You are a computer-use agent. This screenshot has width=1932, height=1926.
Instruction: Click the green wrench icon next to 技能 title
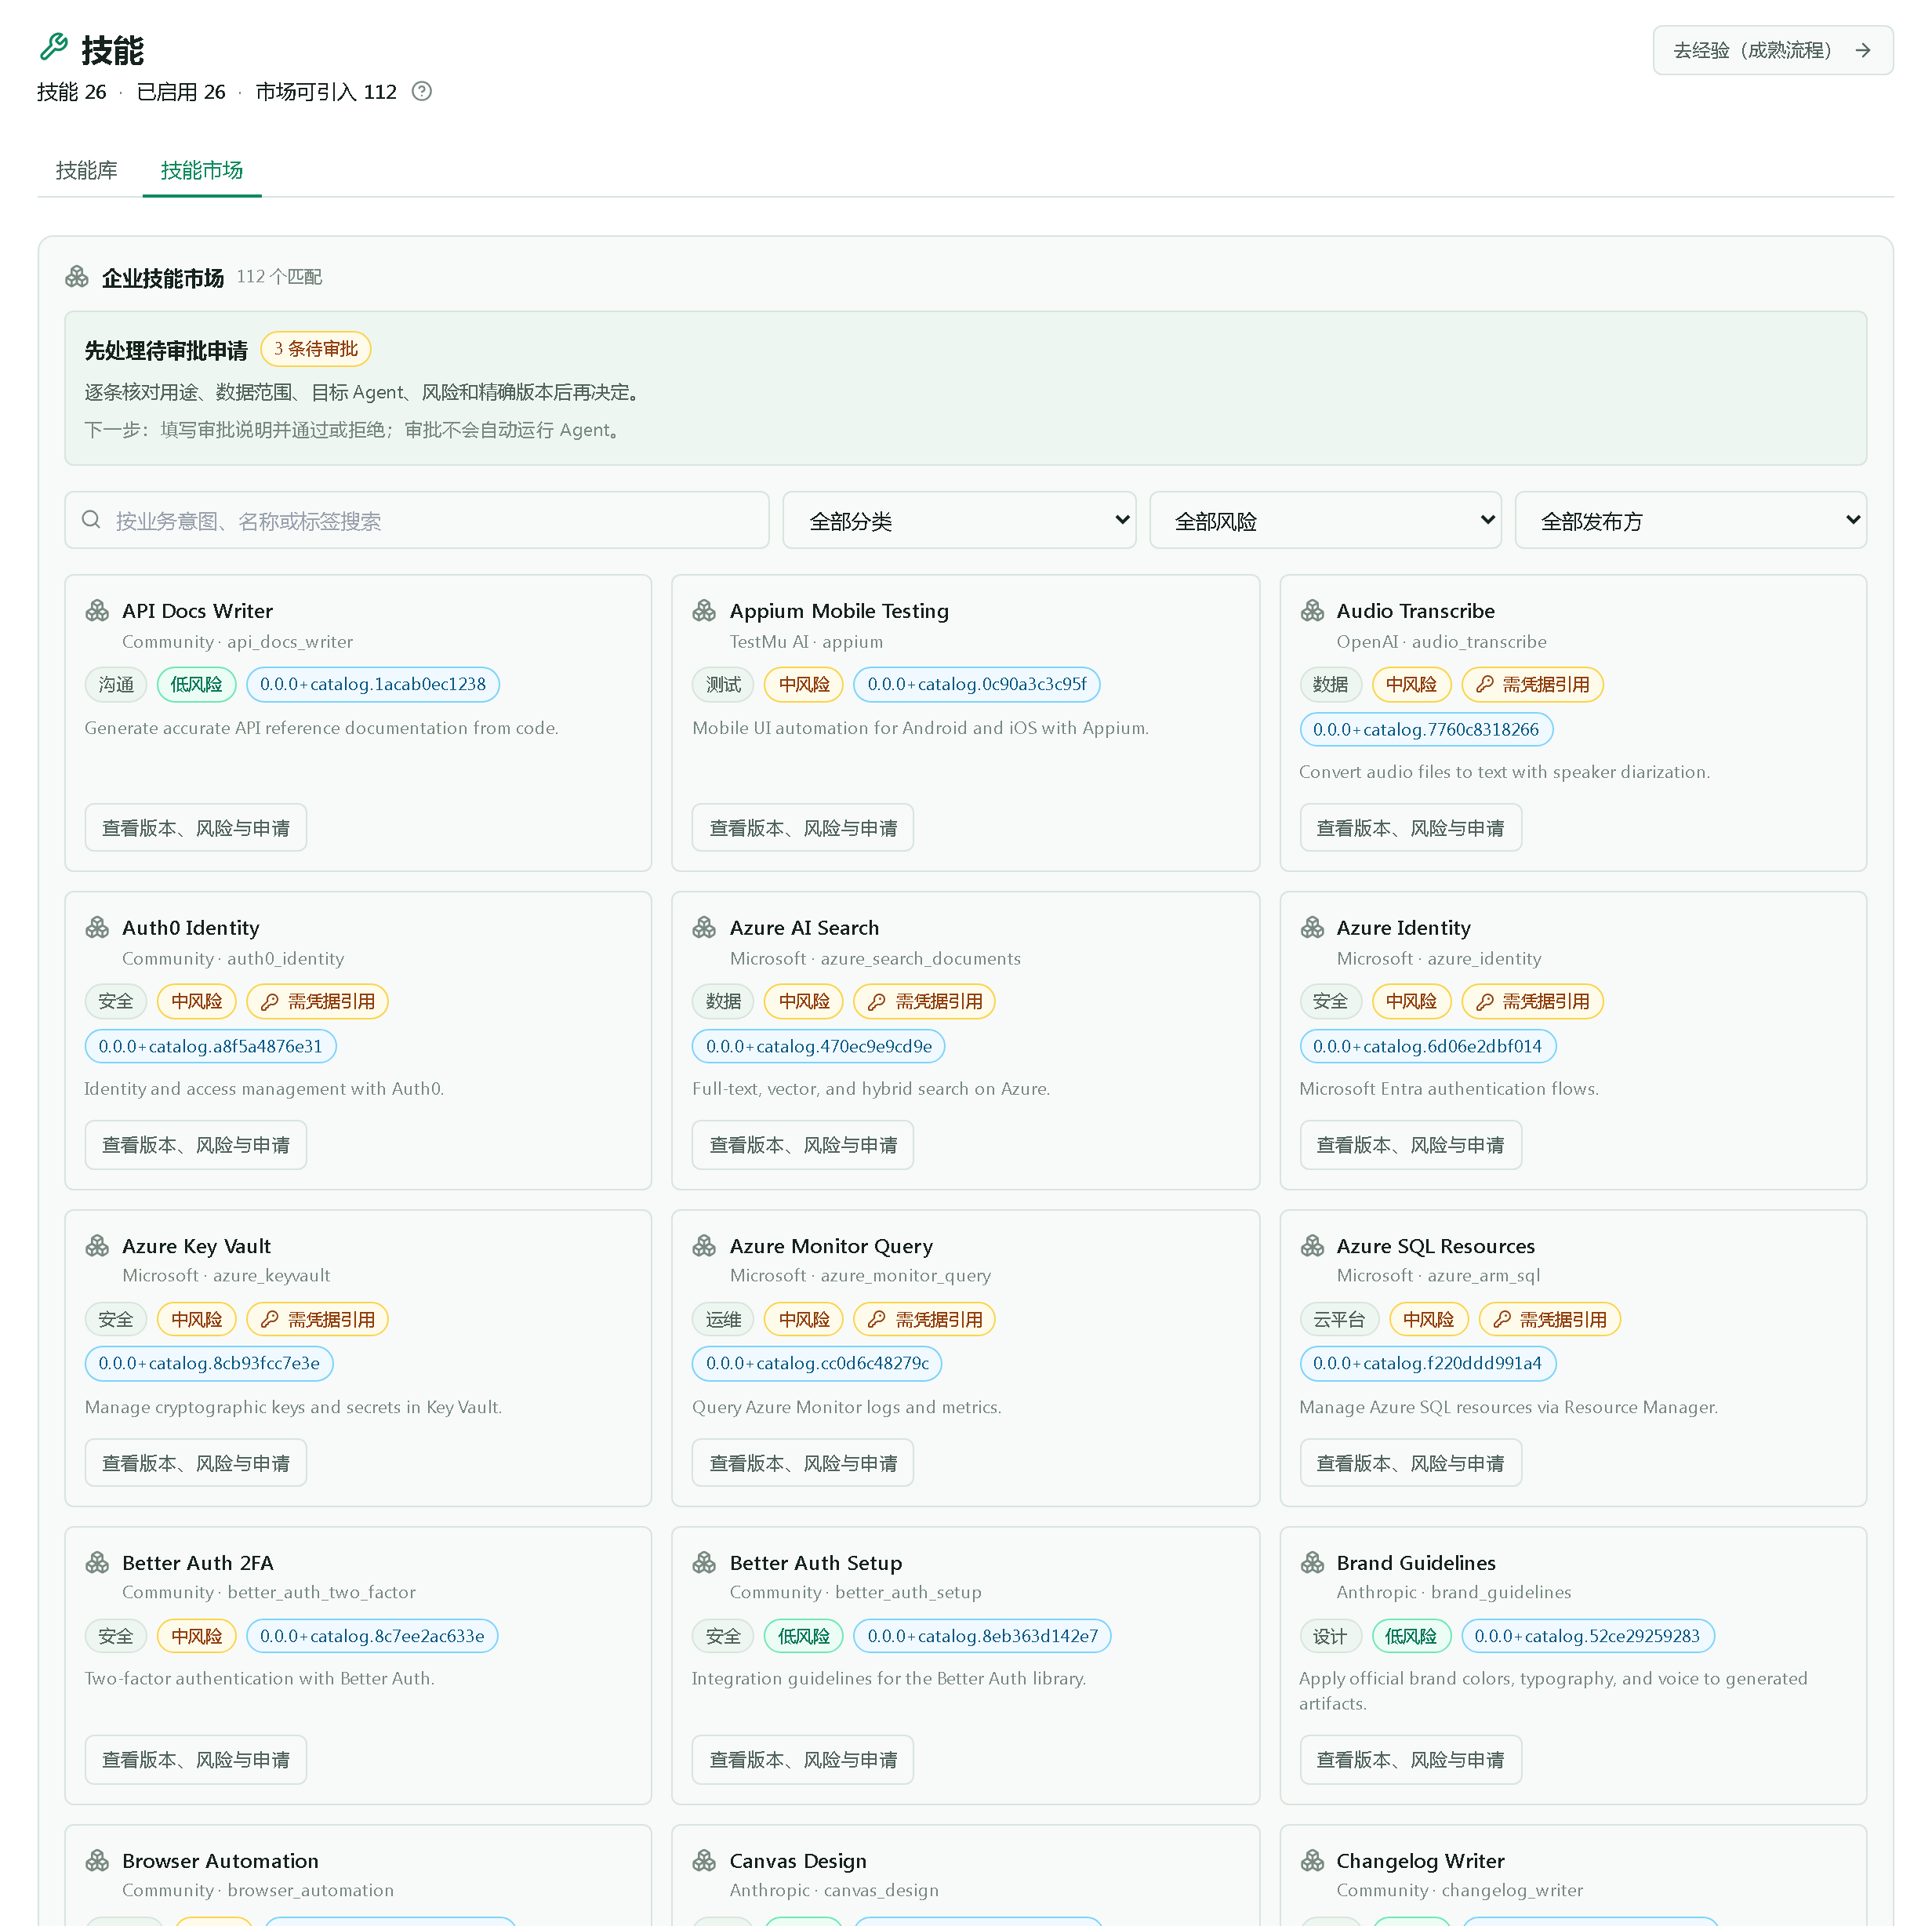pos(54,48)
